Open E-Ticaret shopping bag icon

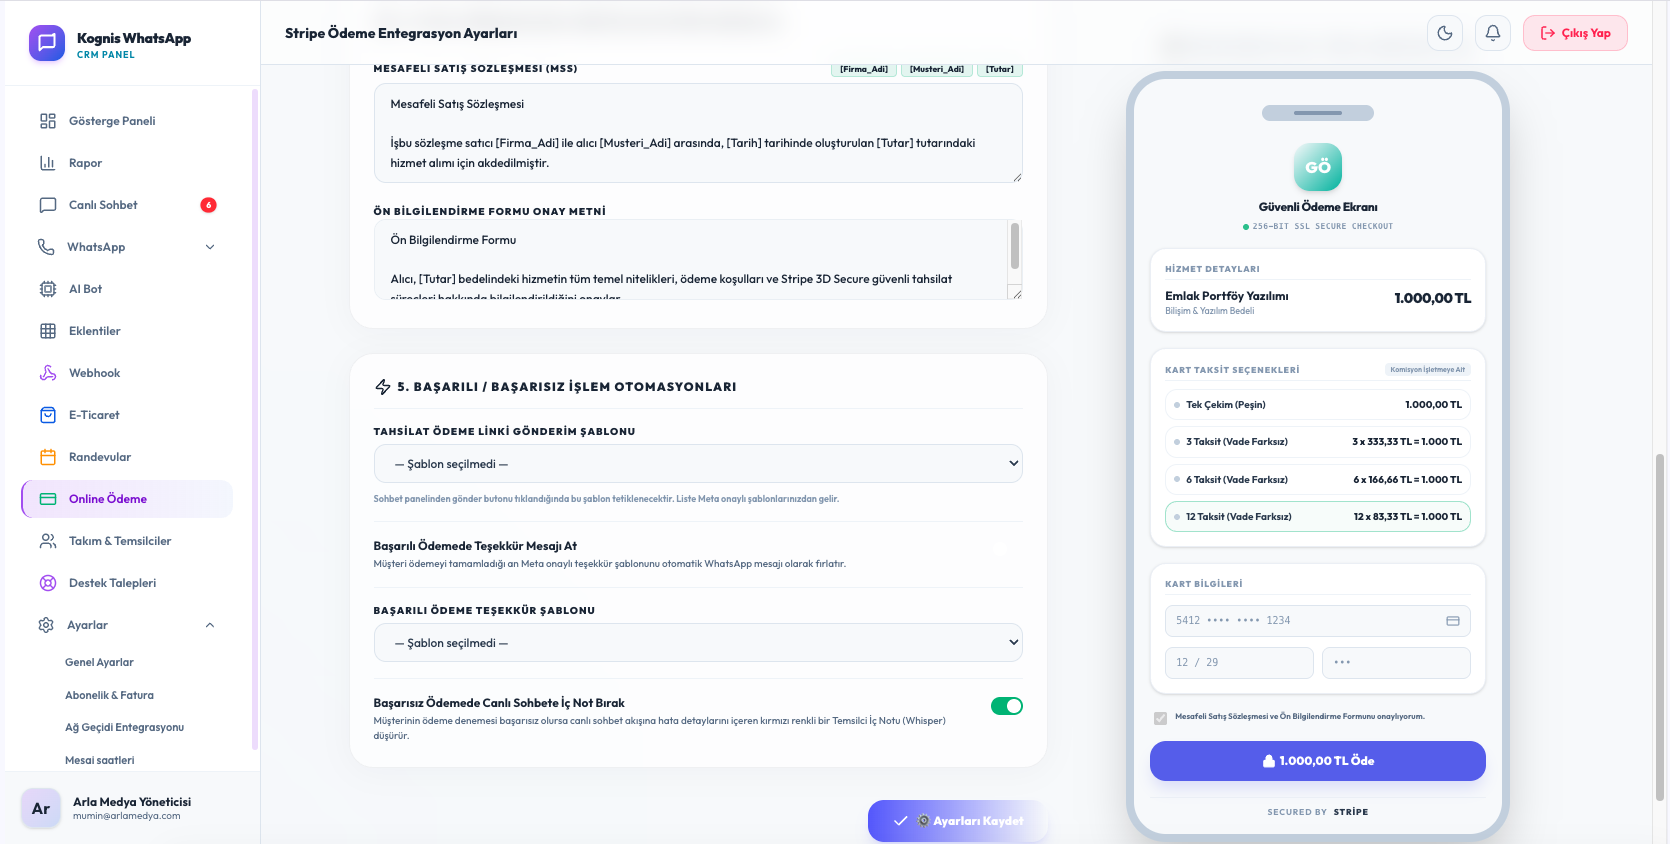tap(47, 415)
